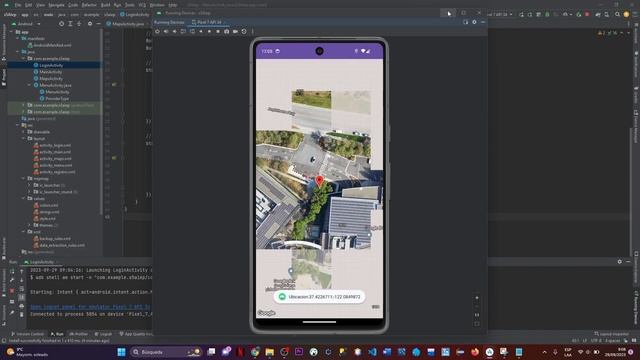Open Running Devices panel gear settings

474,22
